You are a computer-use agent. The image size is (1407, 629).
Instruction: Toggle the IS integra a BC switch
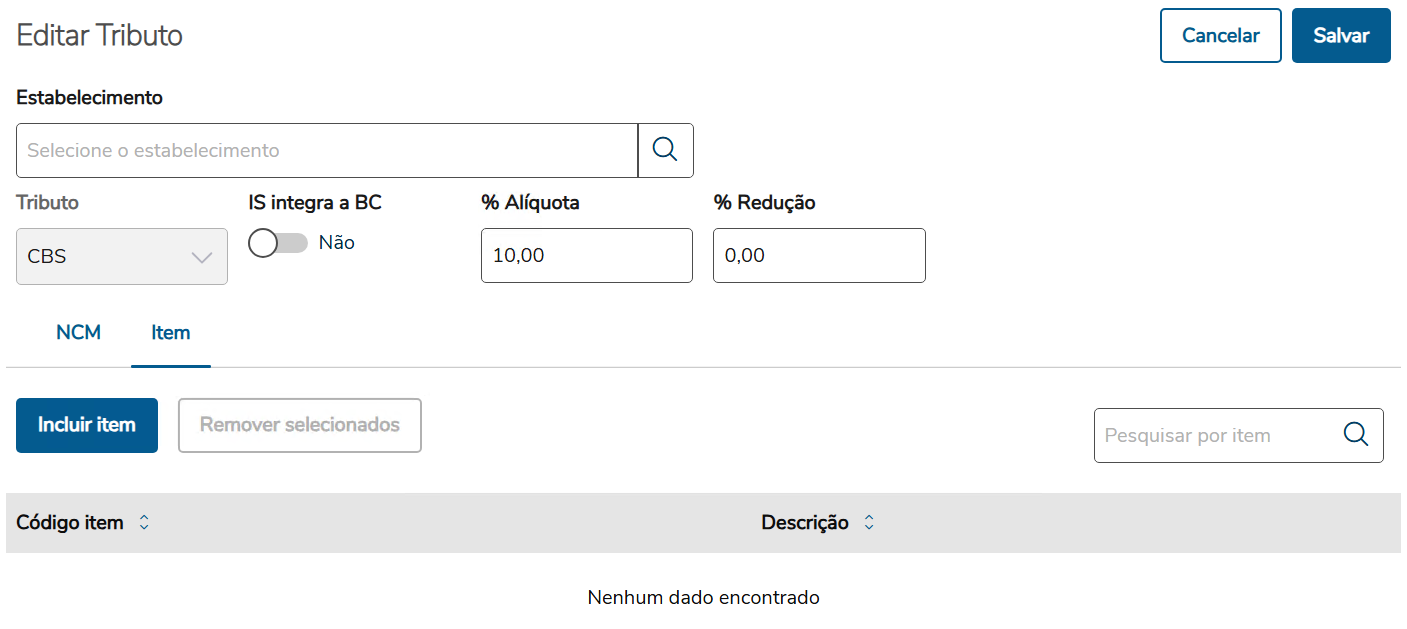[277, 243]
